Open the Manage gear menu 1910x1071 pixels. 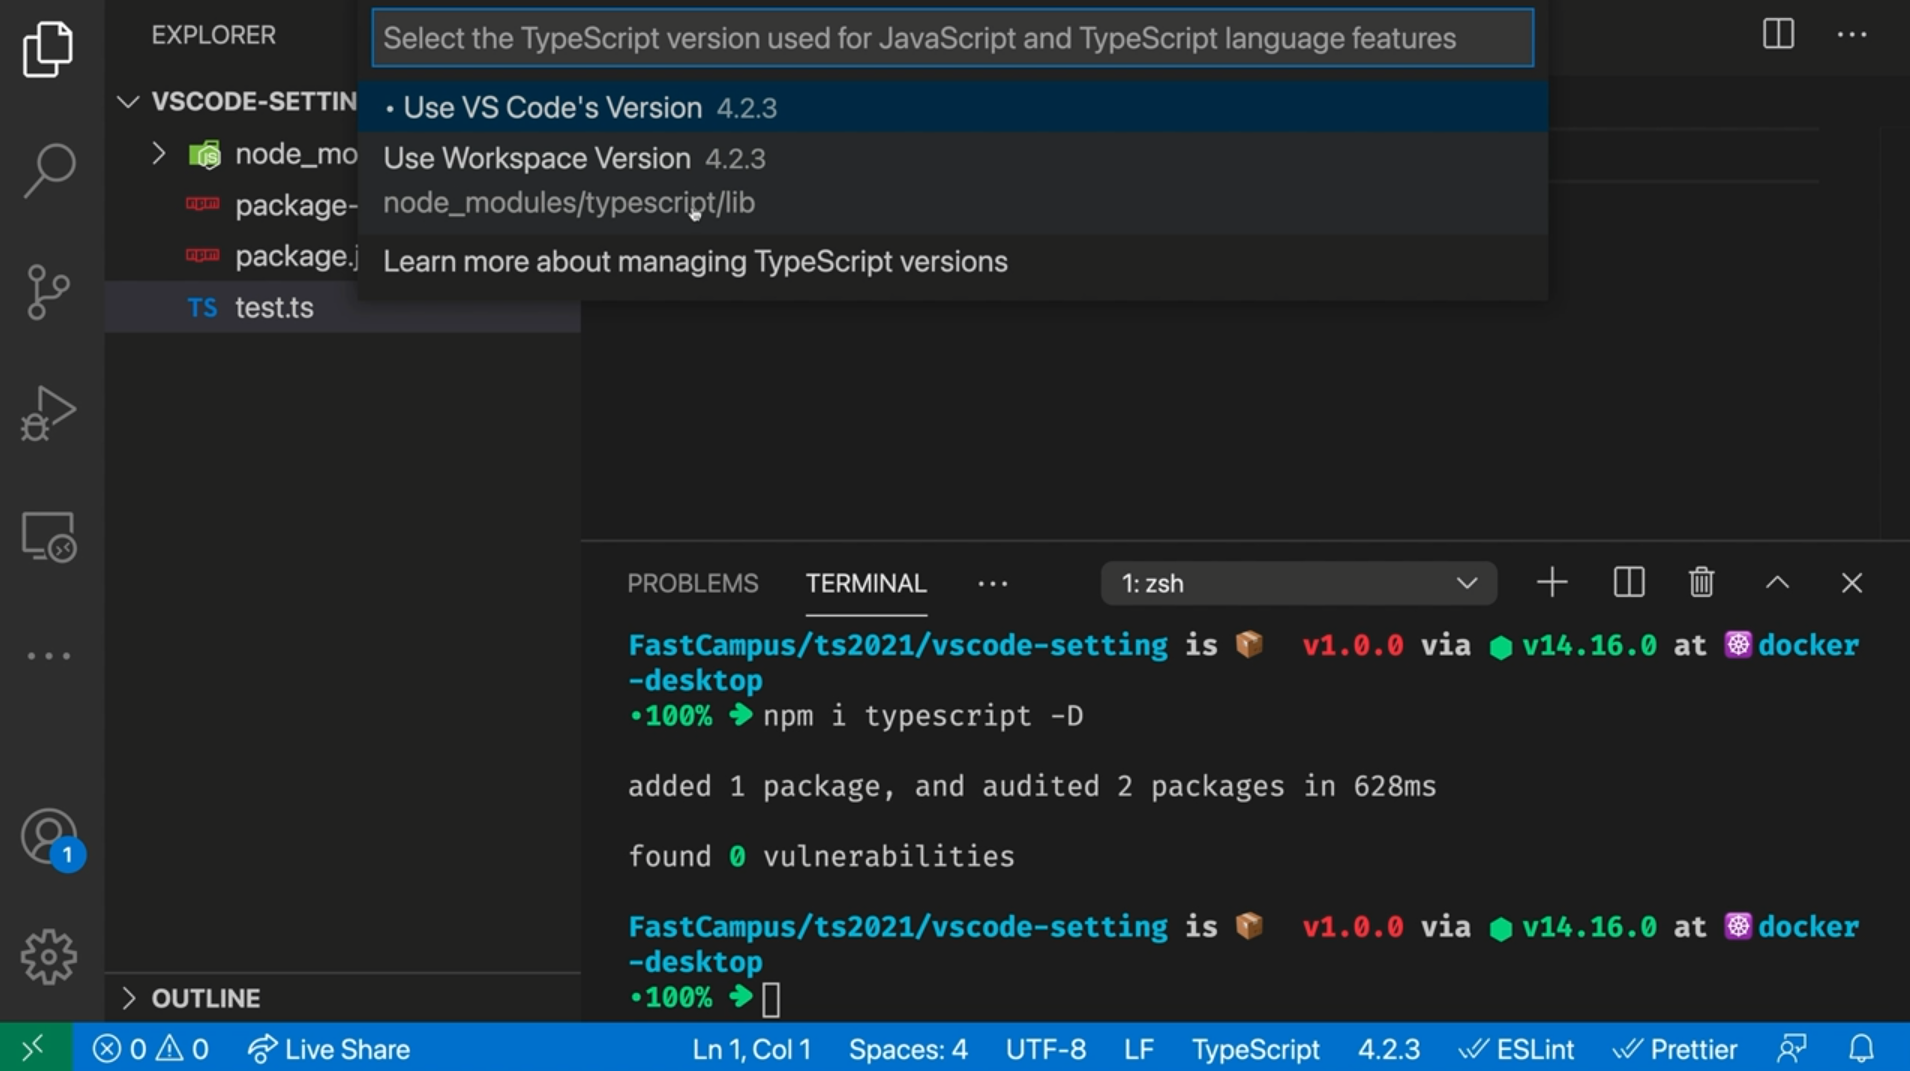point(48,957)
